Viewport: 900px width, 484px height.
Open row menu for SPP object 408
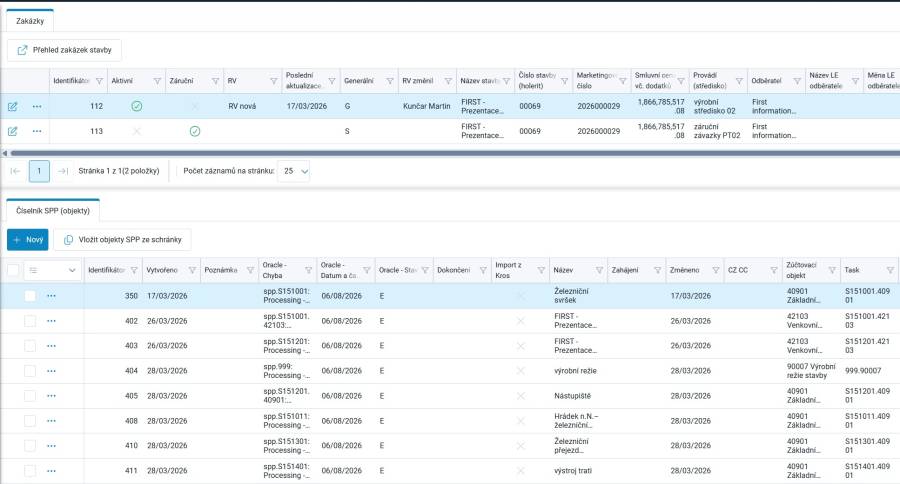pos(51,421)
